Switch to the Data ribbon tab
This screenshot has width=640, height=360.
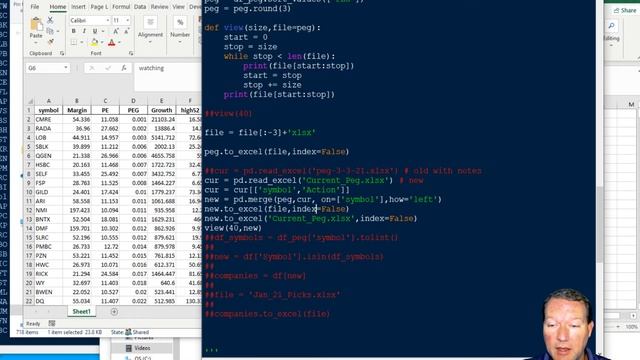(x=140, y=7)
